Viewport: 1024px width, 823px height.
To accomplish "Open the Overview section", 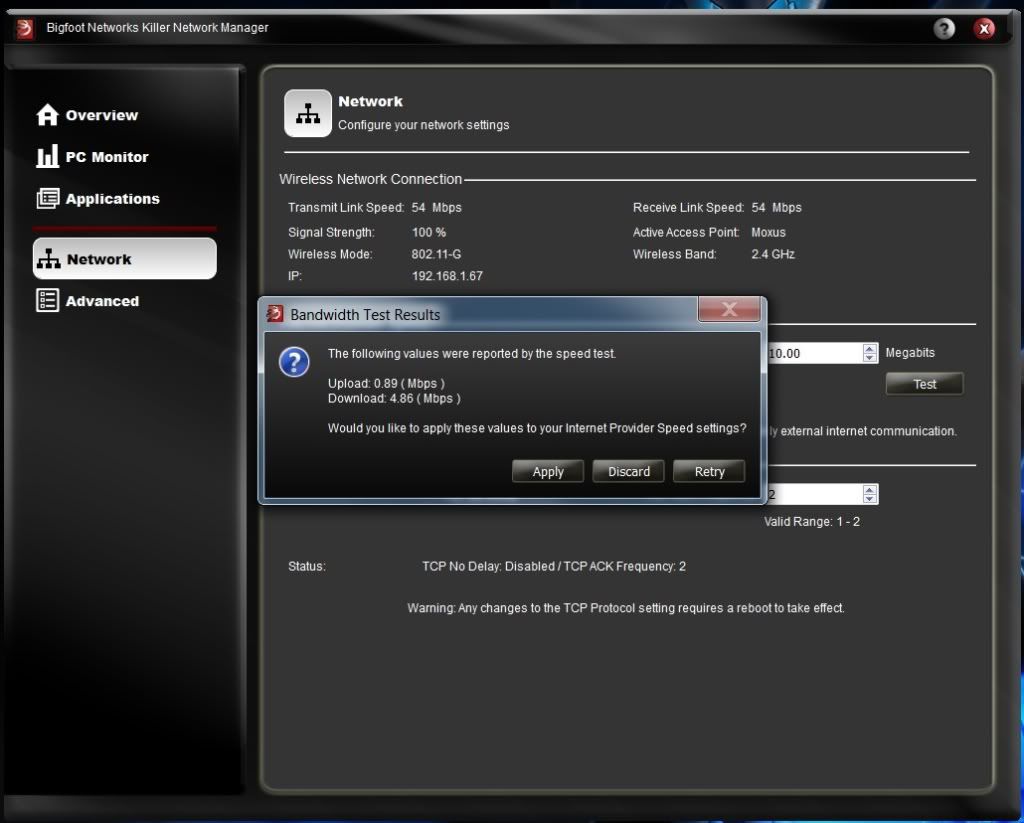I will tap(88, 115).
